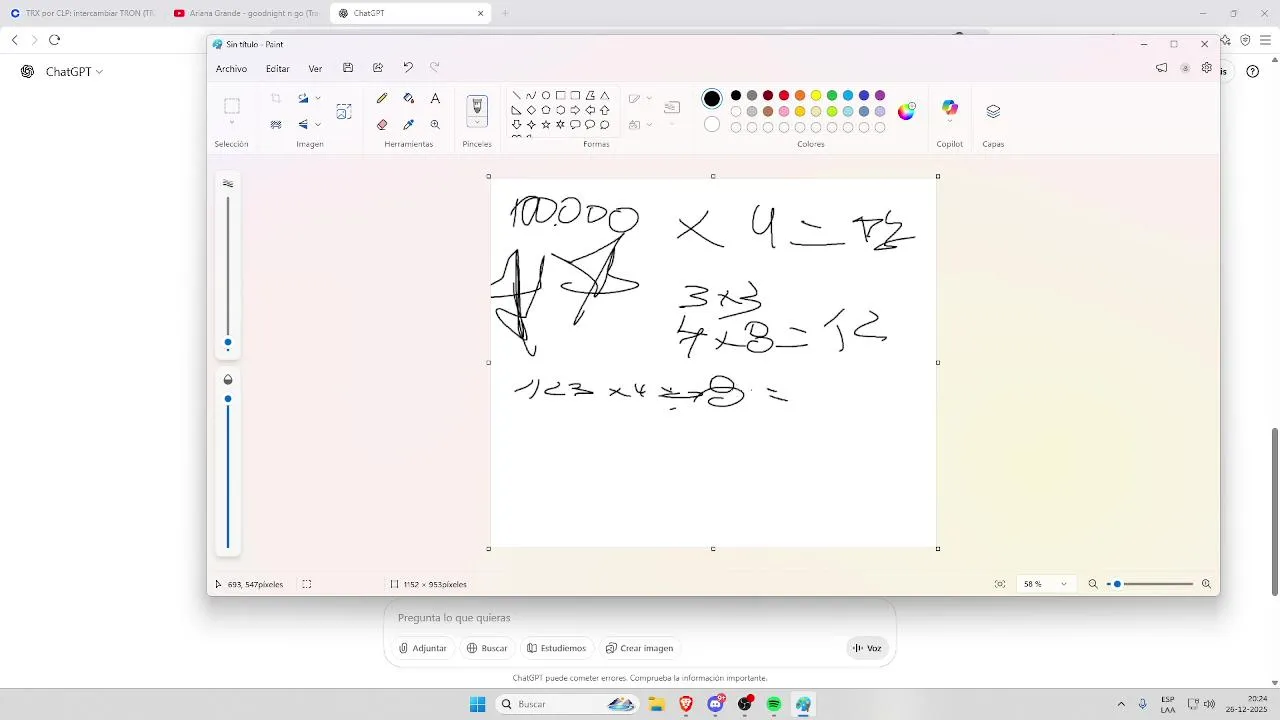Select the Five-point star shape
The width and height of the screenshot is (1280, 720).
point(546,125)
